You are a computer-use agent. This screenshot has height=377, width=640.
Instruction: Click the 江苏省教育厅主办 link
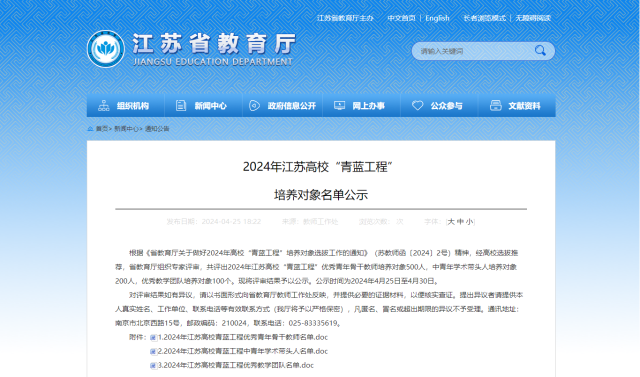tap(345, 18)
